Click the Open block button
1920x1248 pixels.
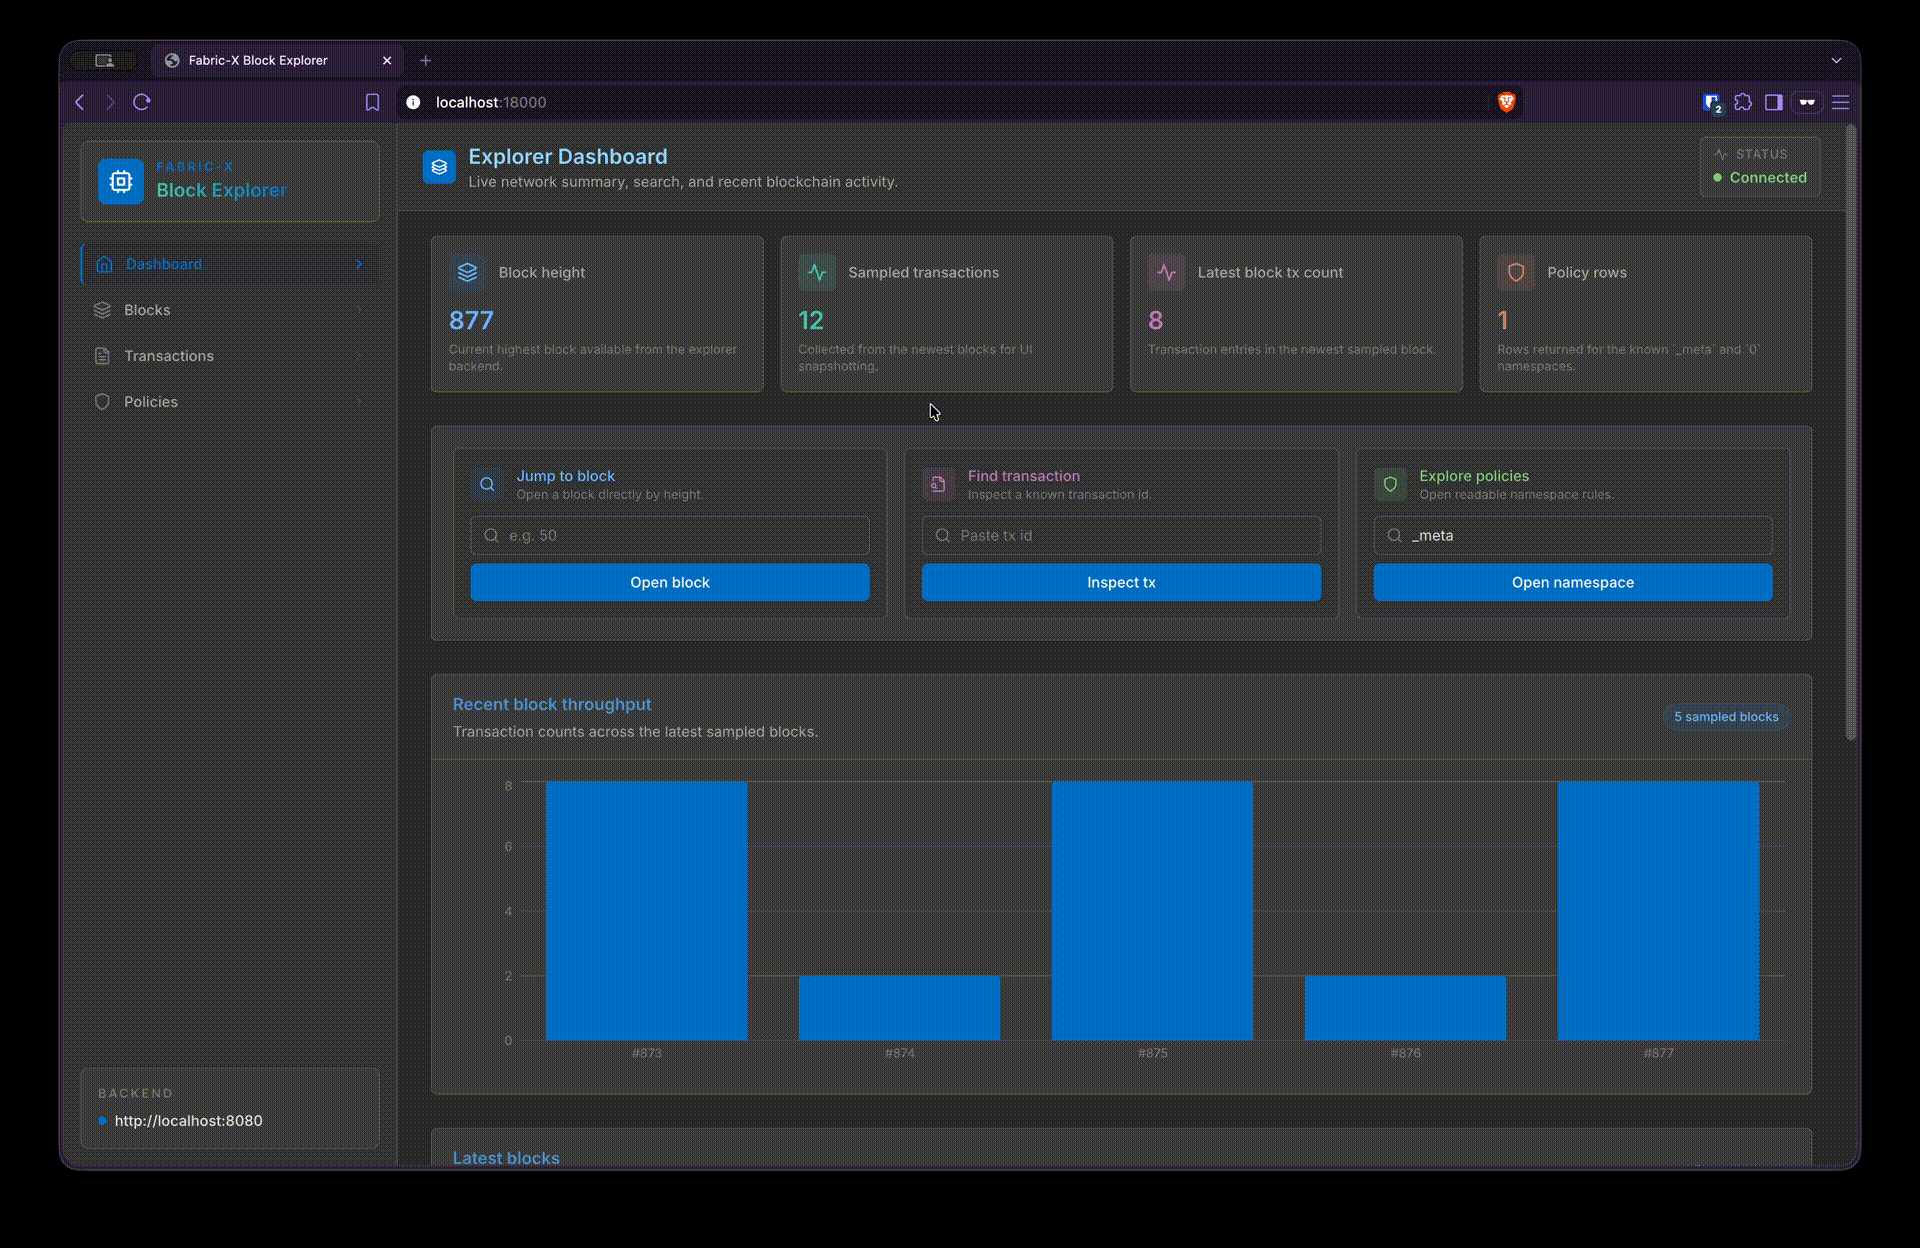(670, 582)
